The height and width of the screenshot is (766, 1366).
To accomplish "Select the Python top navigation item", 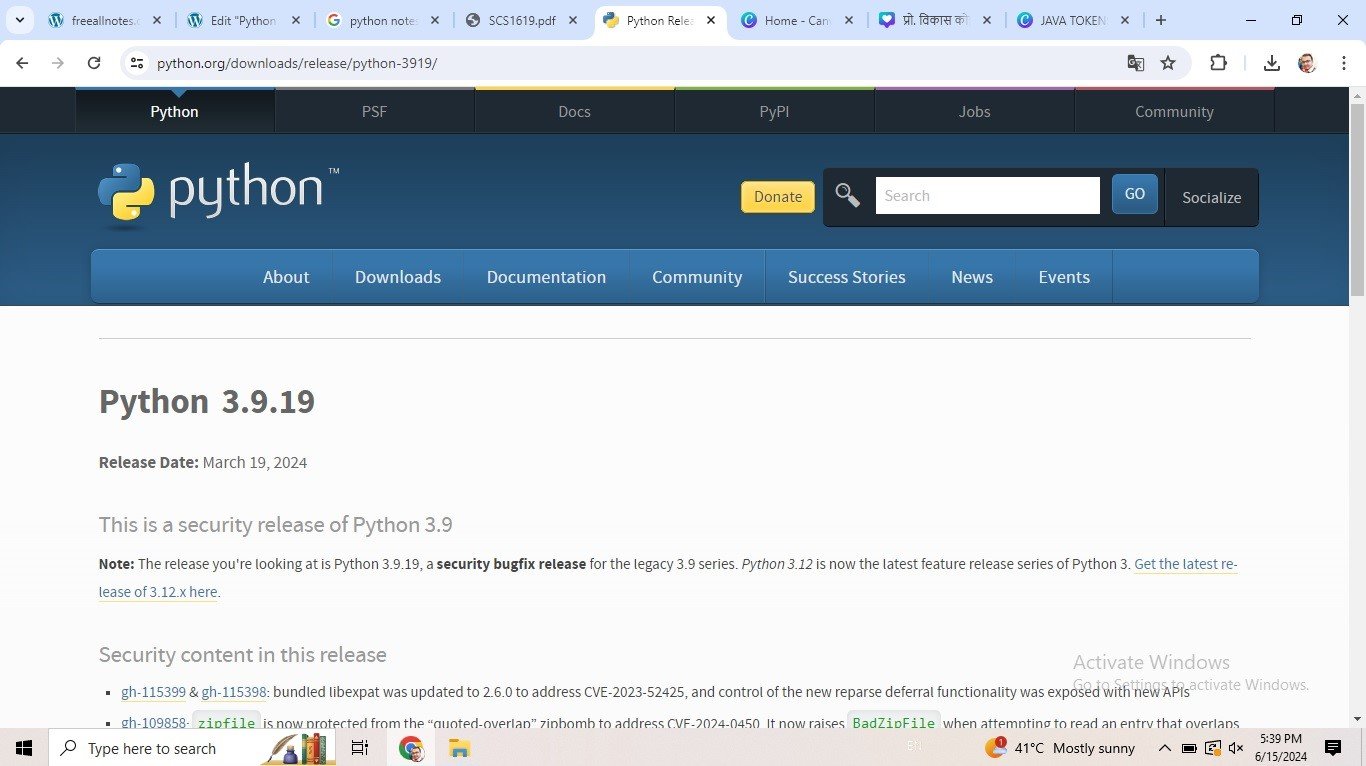I will (x=175, y=111).
